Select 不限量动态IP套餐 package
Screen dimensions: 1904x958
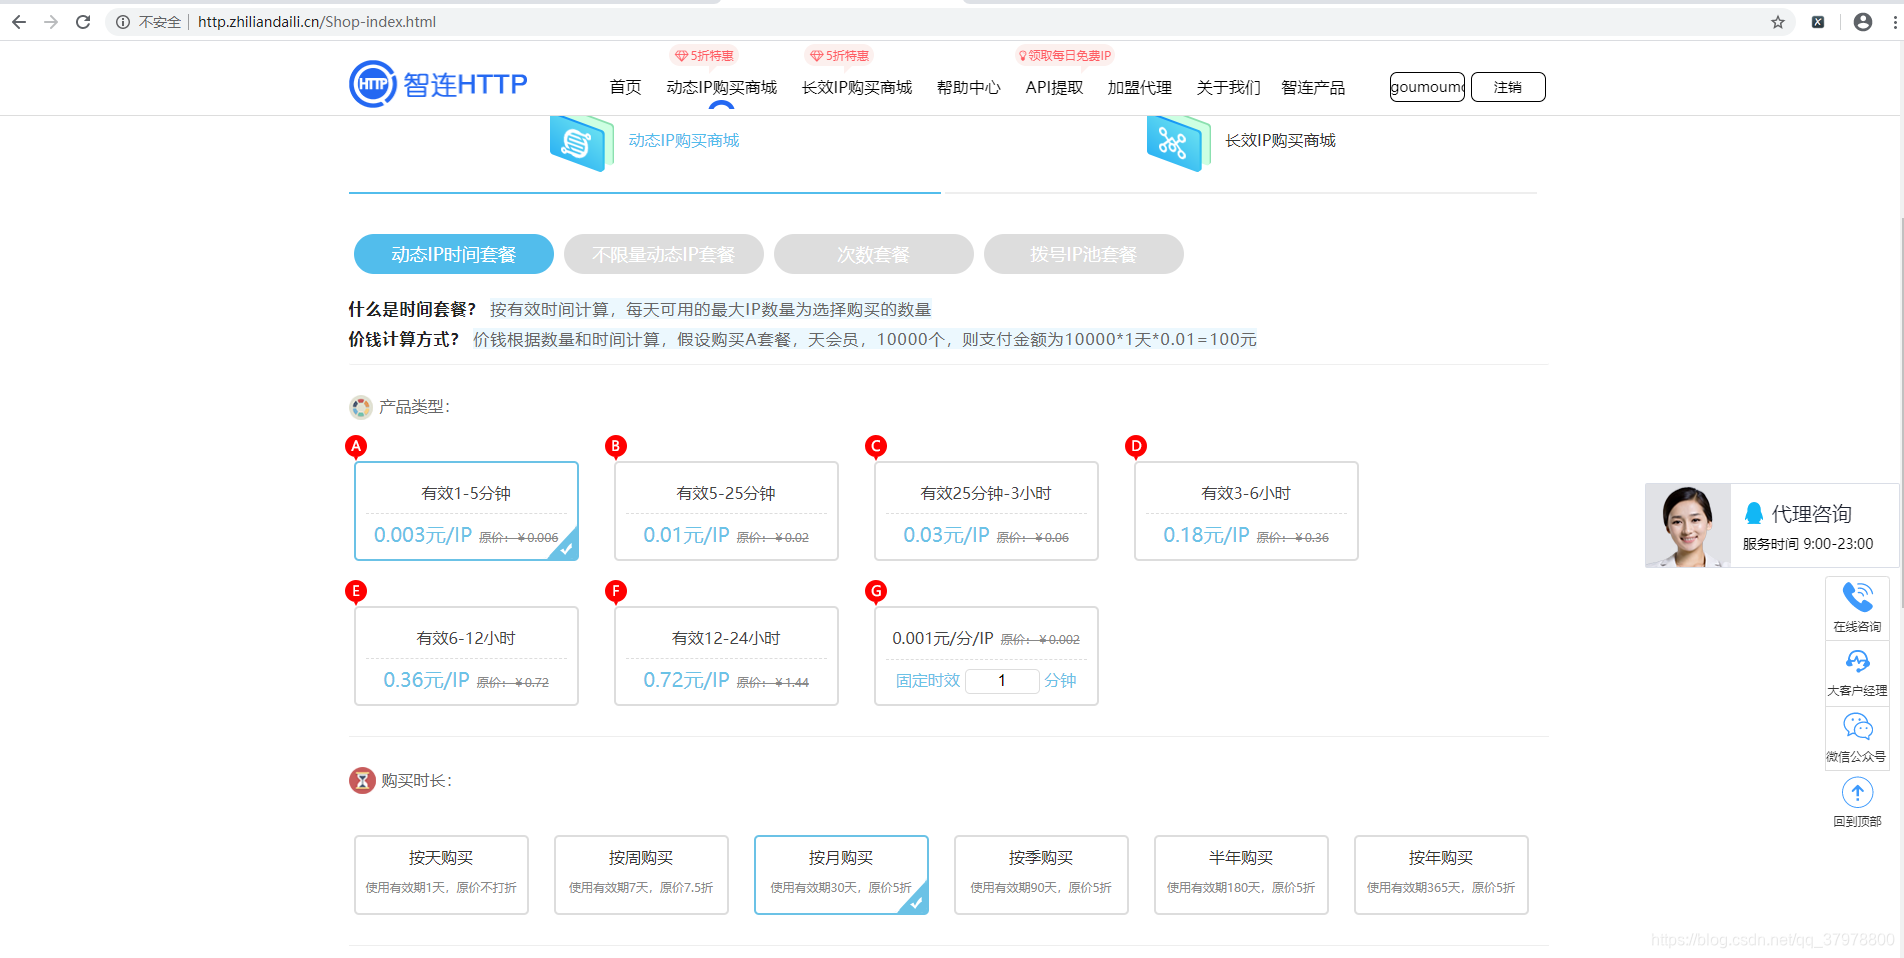click(663, 254)
